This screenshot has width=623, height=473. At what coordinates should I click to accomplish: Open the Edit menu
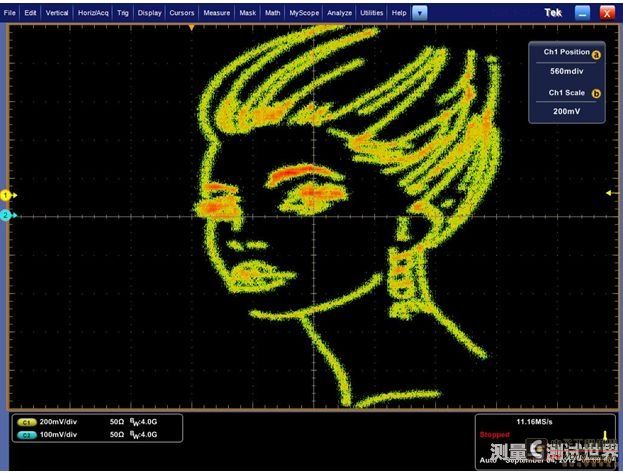point(30,13)
